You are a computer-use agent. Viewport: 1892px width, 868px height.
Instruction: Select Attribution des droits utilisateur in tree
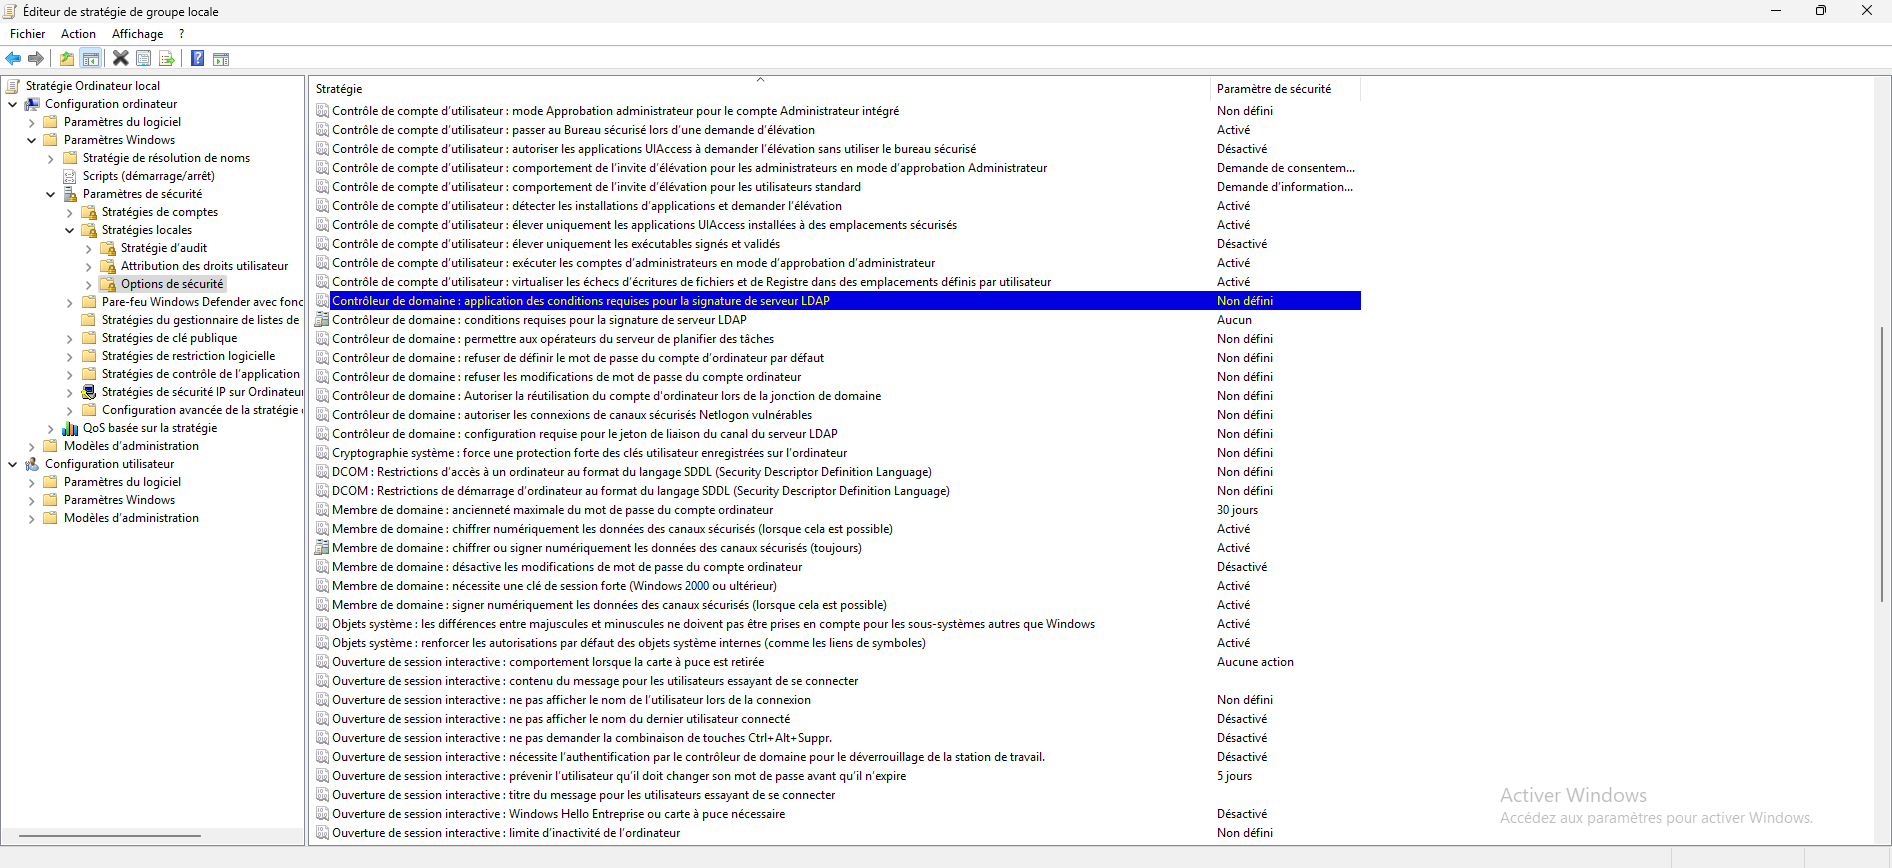pyautogui.click(x=204, y=266)
